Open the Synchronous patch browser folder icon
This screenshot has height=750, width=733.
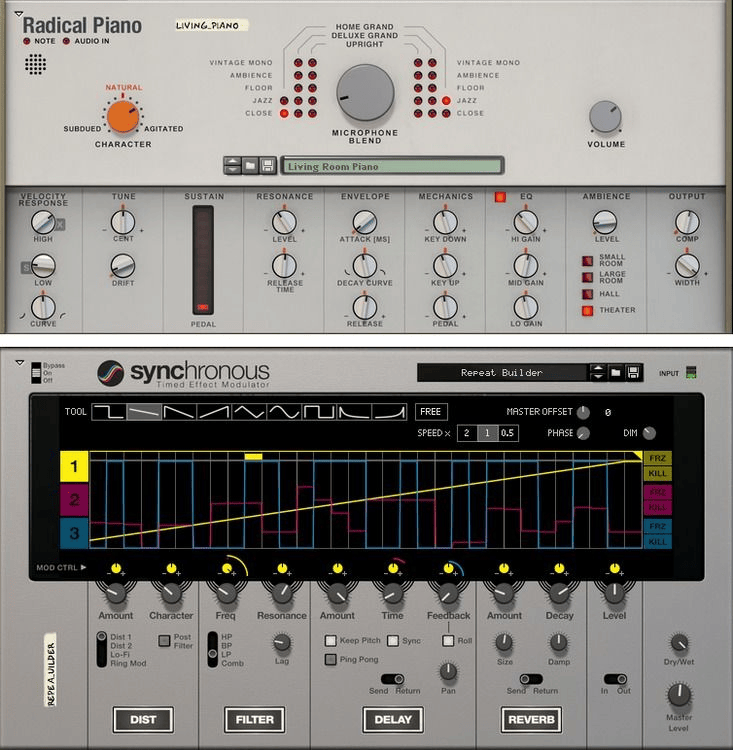[616, 372]
